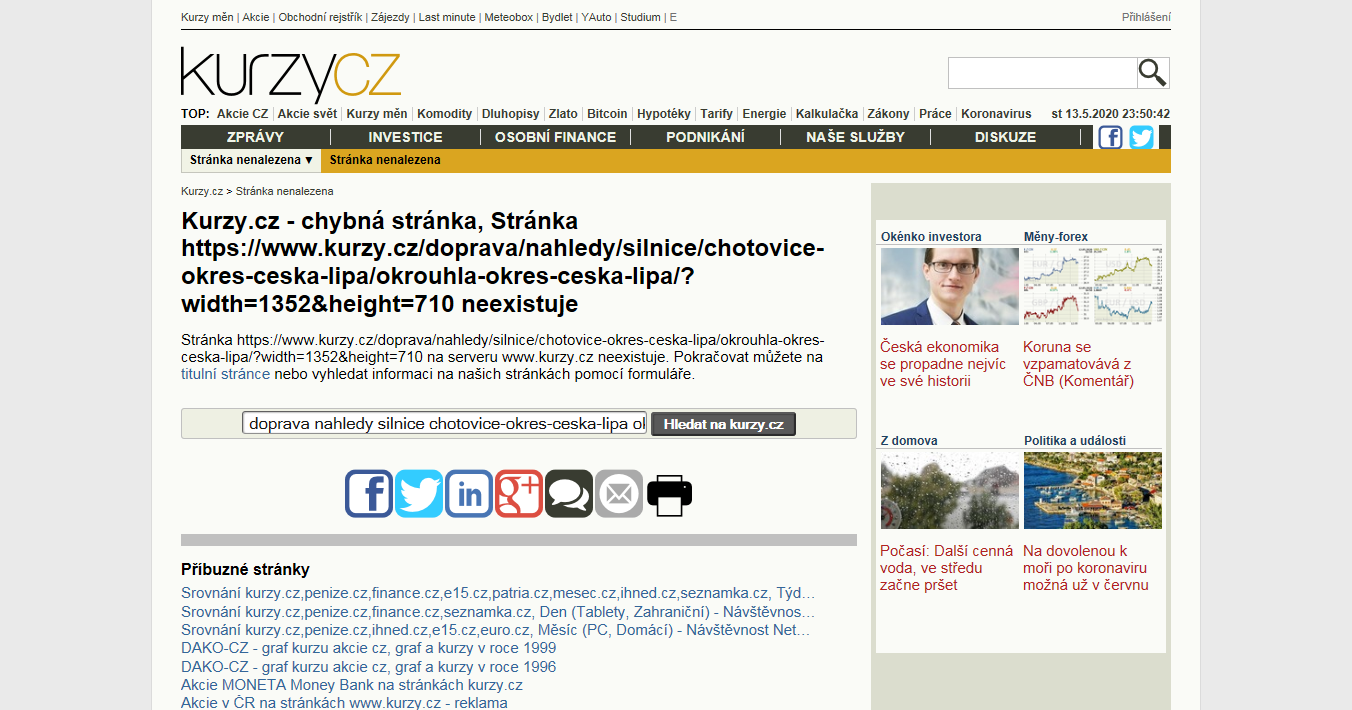This screenshot has height=710, width=1352.
Task: Open the INVESTICE main menu
Action: (x=405, y=137)
